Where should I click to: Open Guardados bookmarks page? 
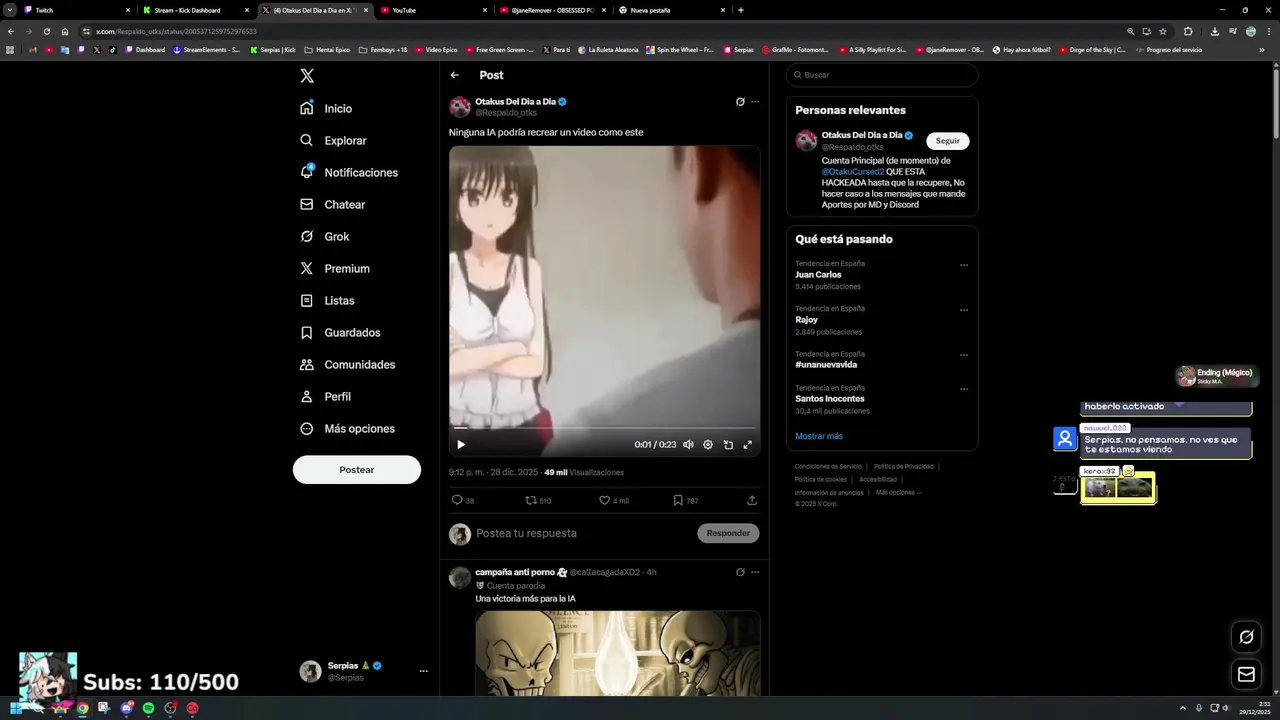(340, 332)
